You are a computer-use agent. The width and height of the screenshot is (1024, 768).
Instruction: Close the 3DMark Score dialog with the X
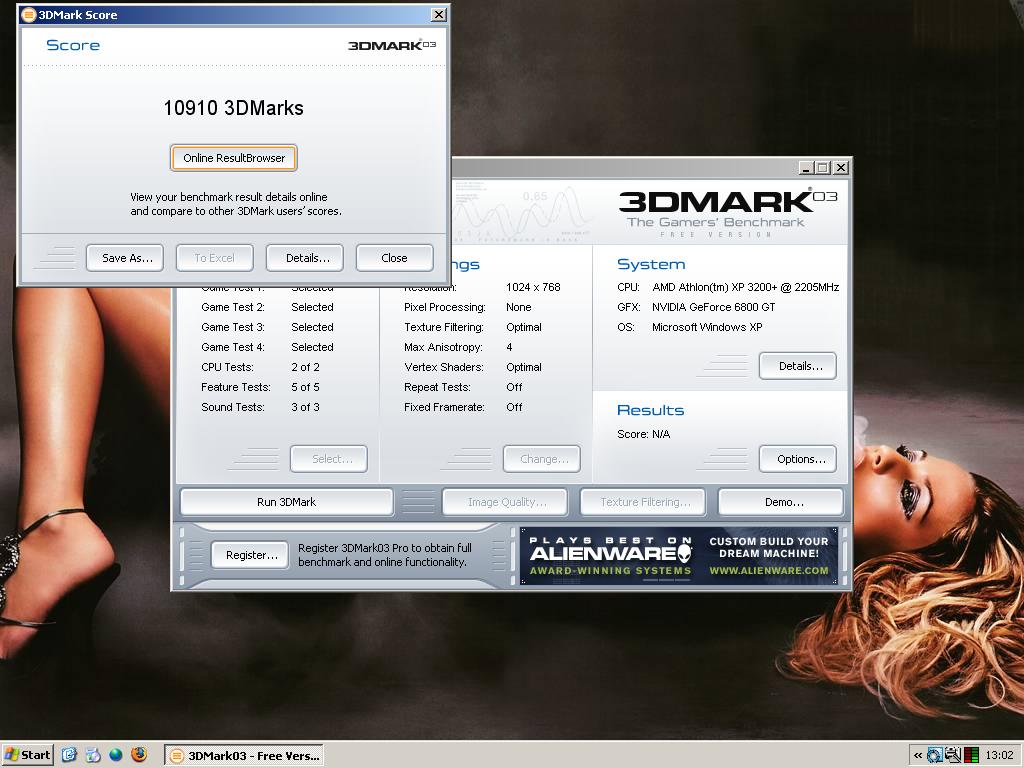[x=439, y=14]
